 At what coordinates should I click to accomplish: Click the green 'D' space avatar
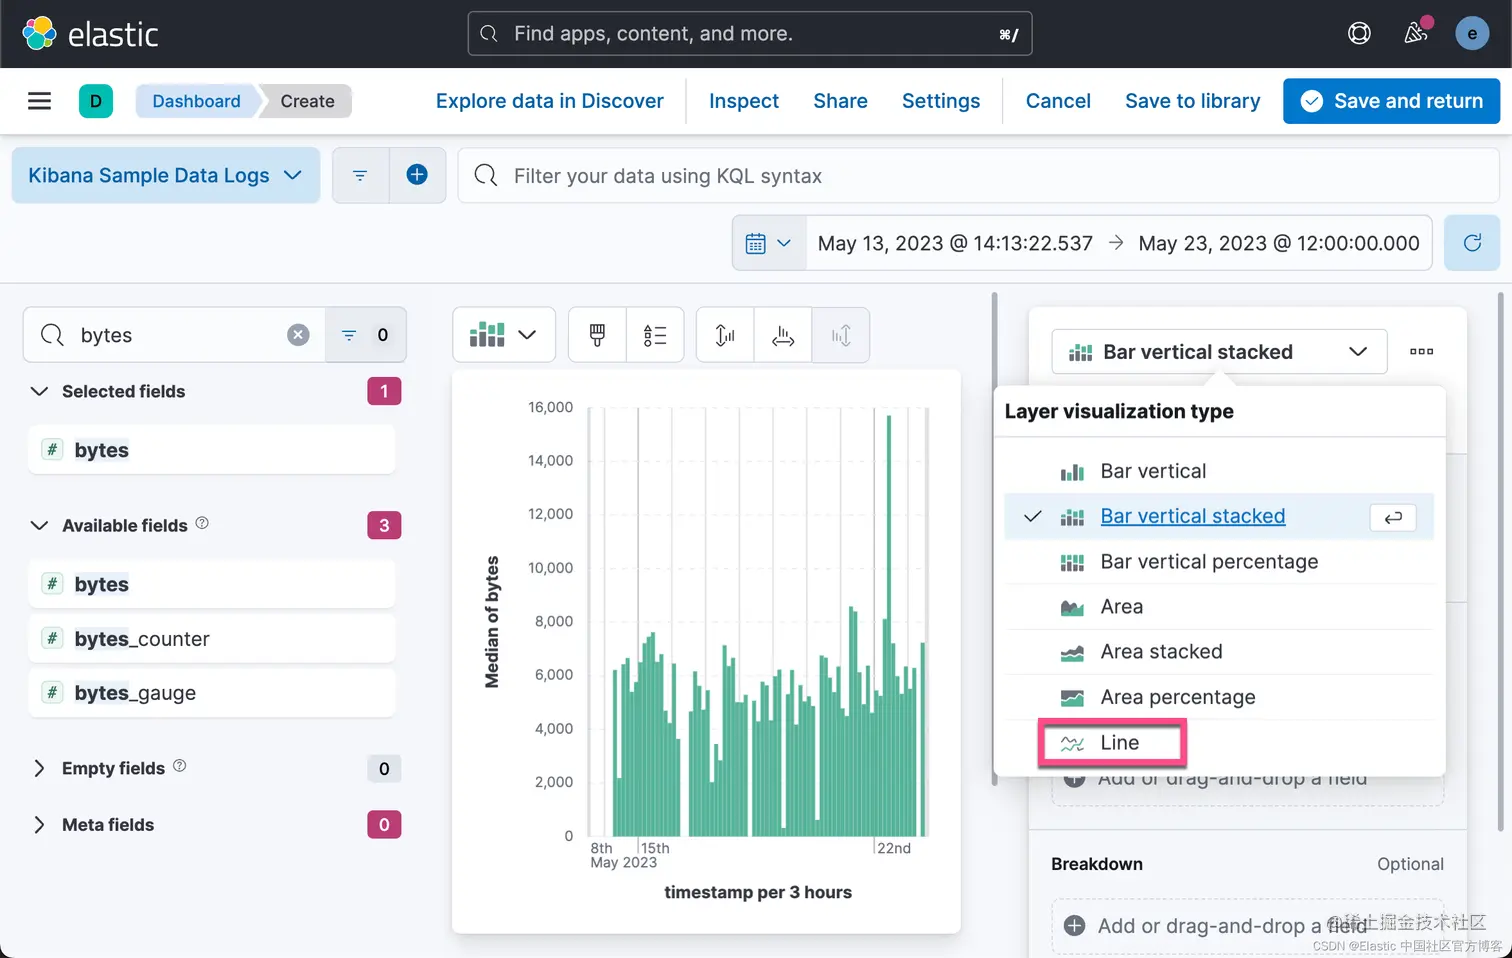tap(96, 101)
